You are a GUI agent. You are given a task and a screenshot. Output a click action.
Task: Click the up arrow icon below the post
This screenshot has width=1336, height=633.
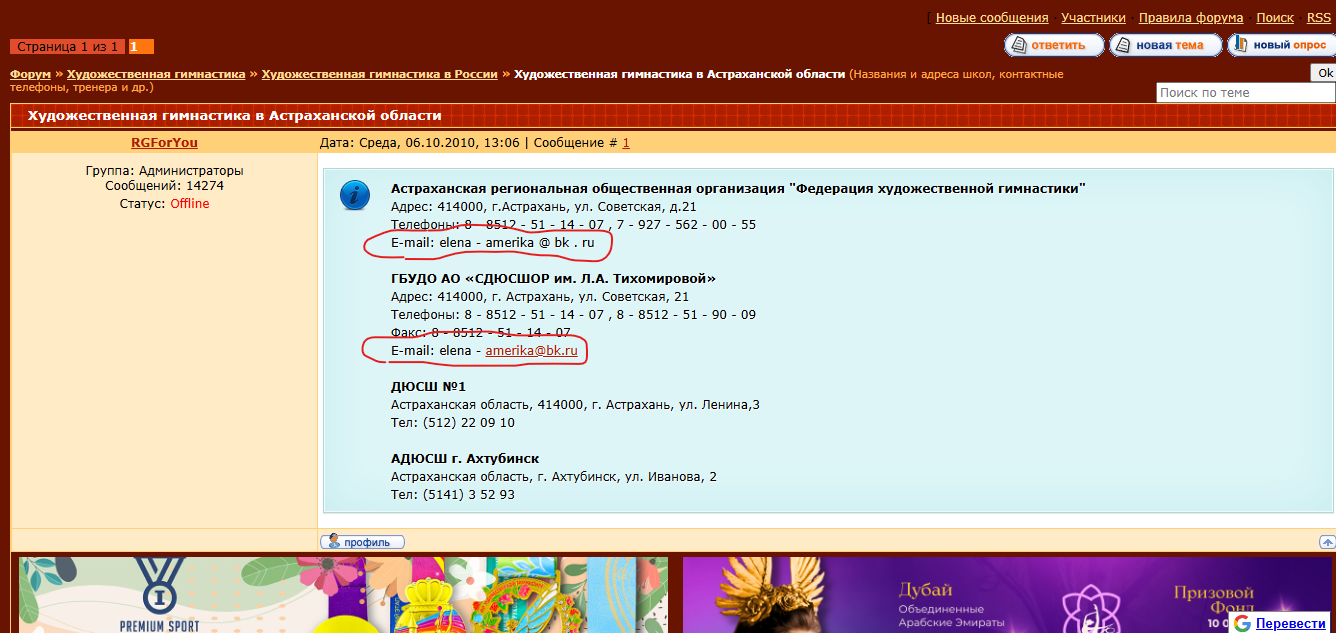click(1326, 542)
